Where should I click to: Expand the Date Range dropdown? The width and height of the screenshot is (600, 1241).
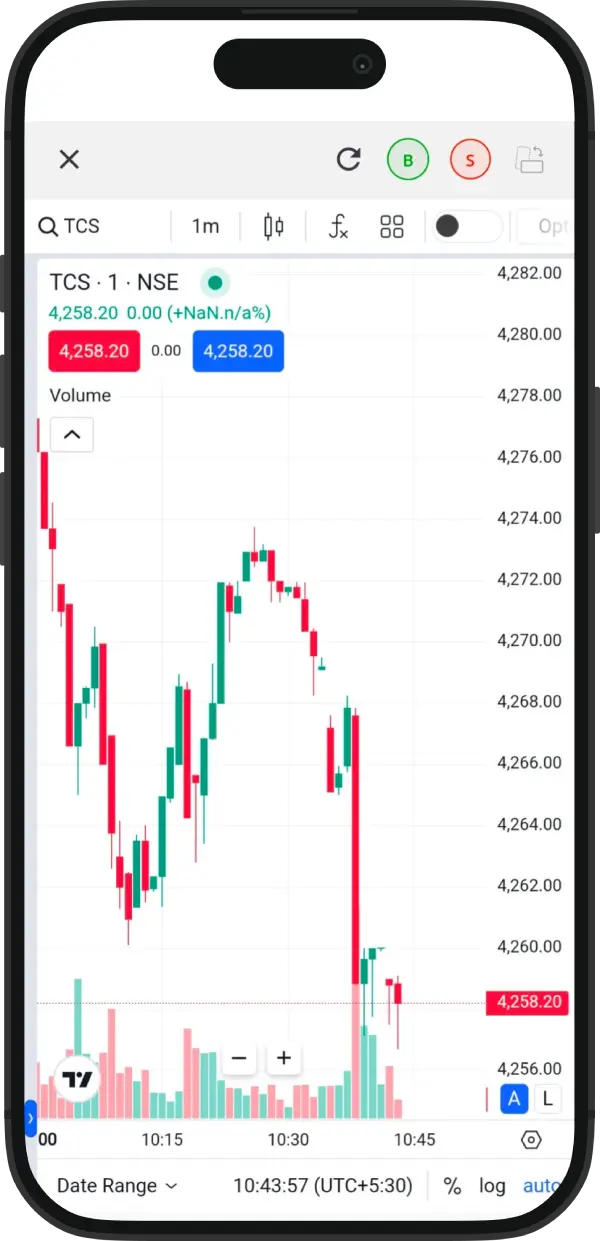point(117,1186)
